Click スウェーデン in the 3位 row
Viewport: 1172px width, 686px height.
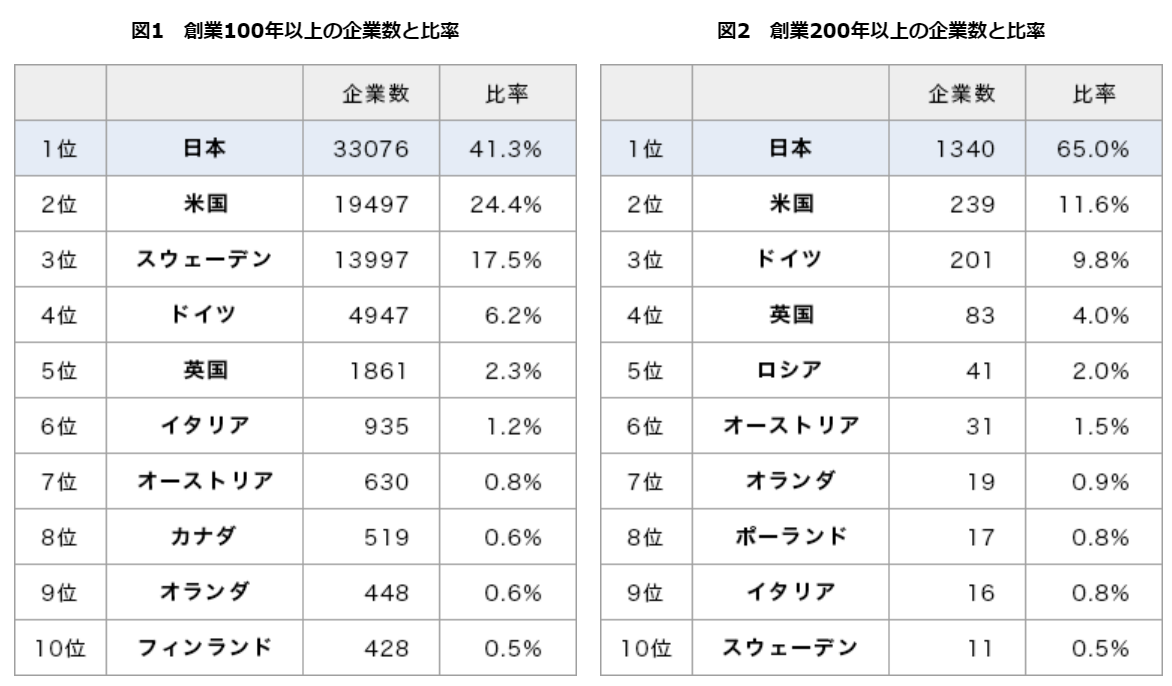pyautogui.click(x=205, y=261)
